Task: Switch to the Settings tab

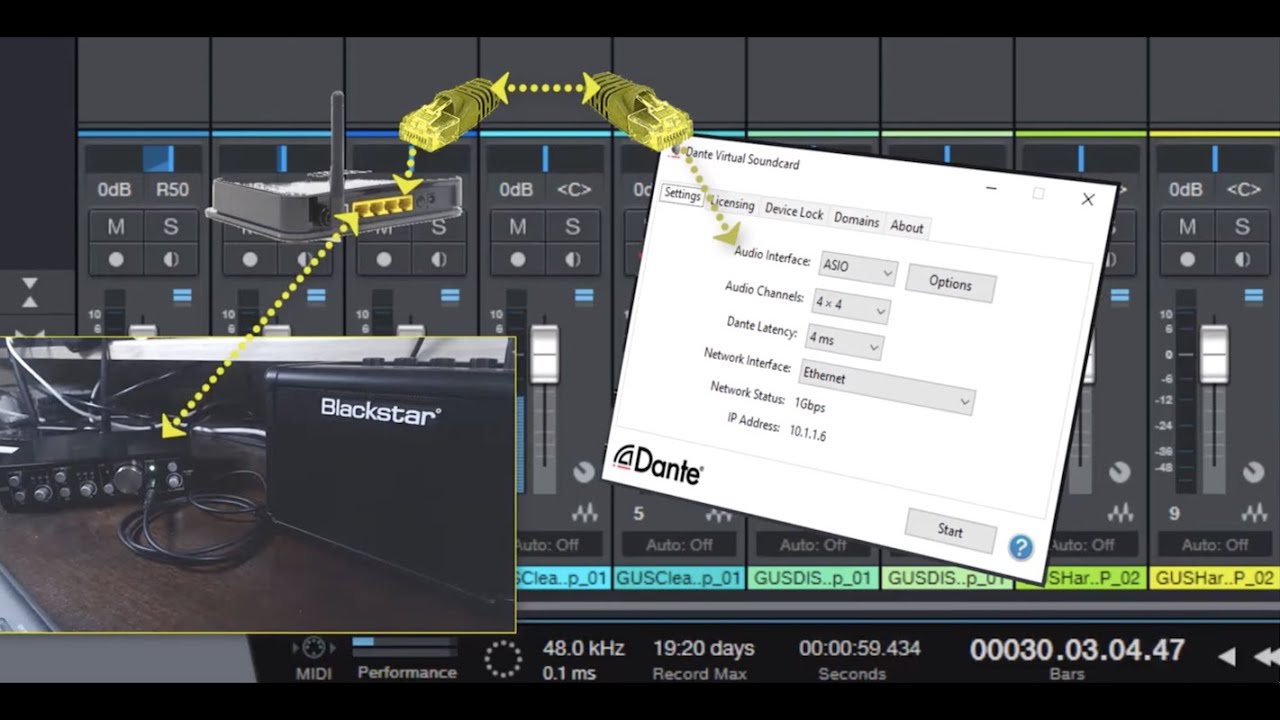Action: [683, 195]
